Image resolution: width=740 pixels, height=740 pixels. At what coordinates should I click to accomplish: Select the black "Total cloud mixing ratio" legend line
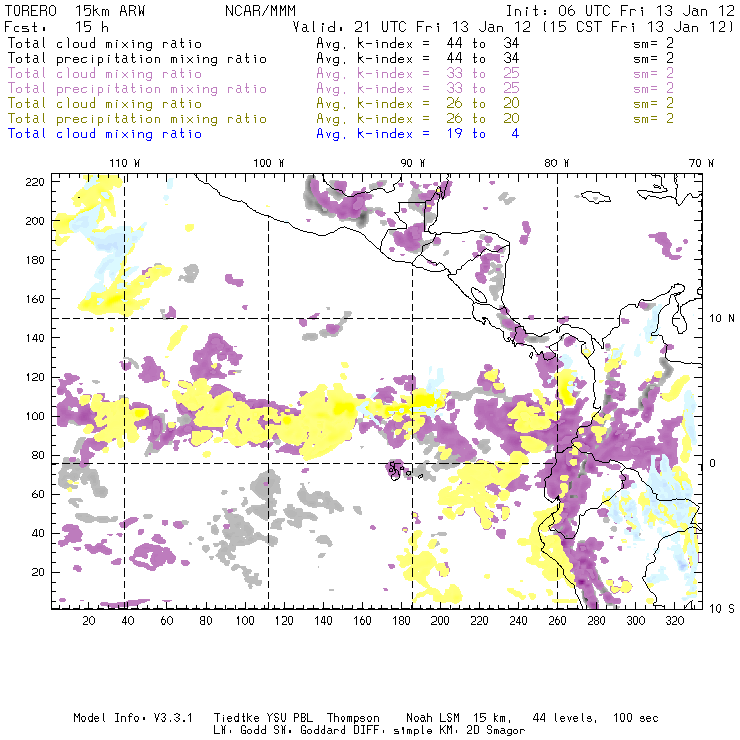(105, 43)
